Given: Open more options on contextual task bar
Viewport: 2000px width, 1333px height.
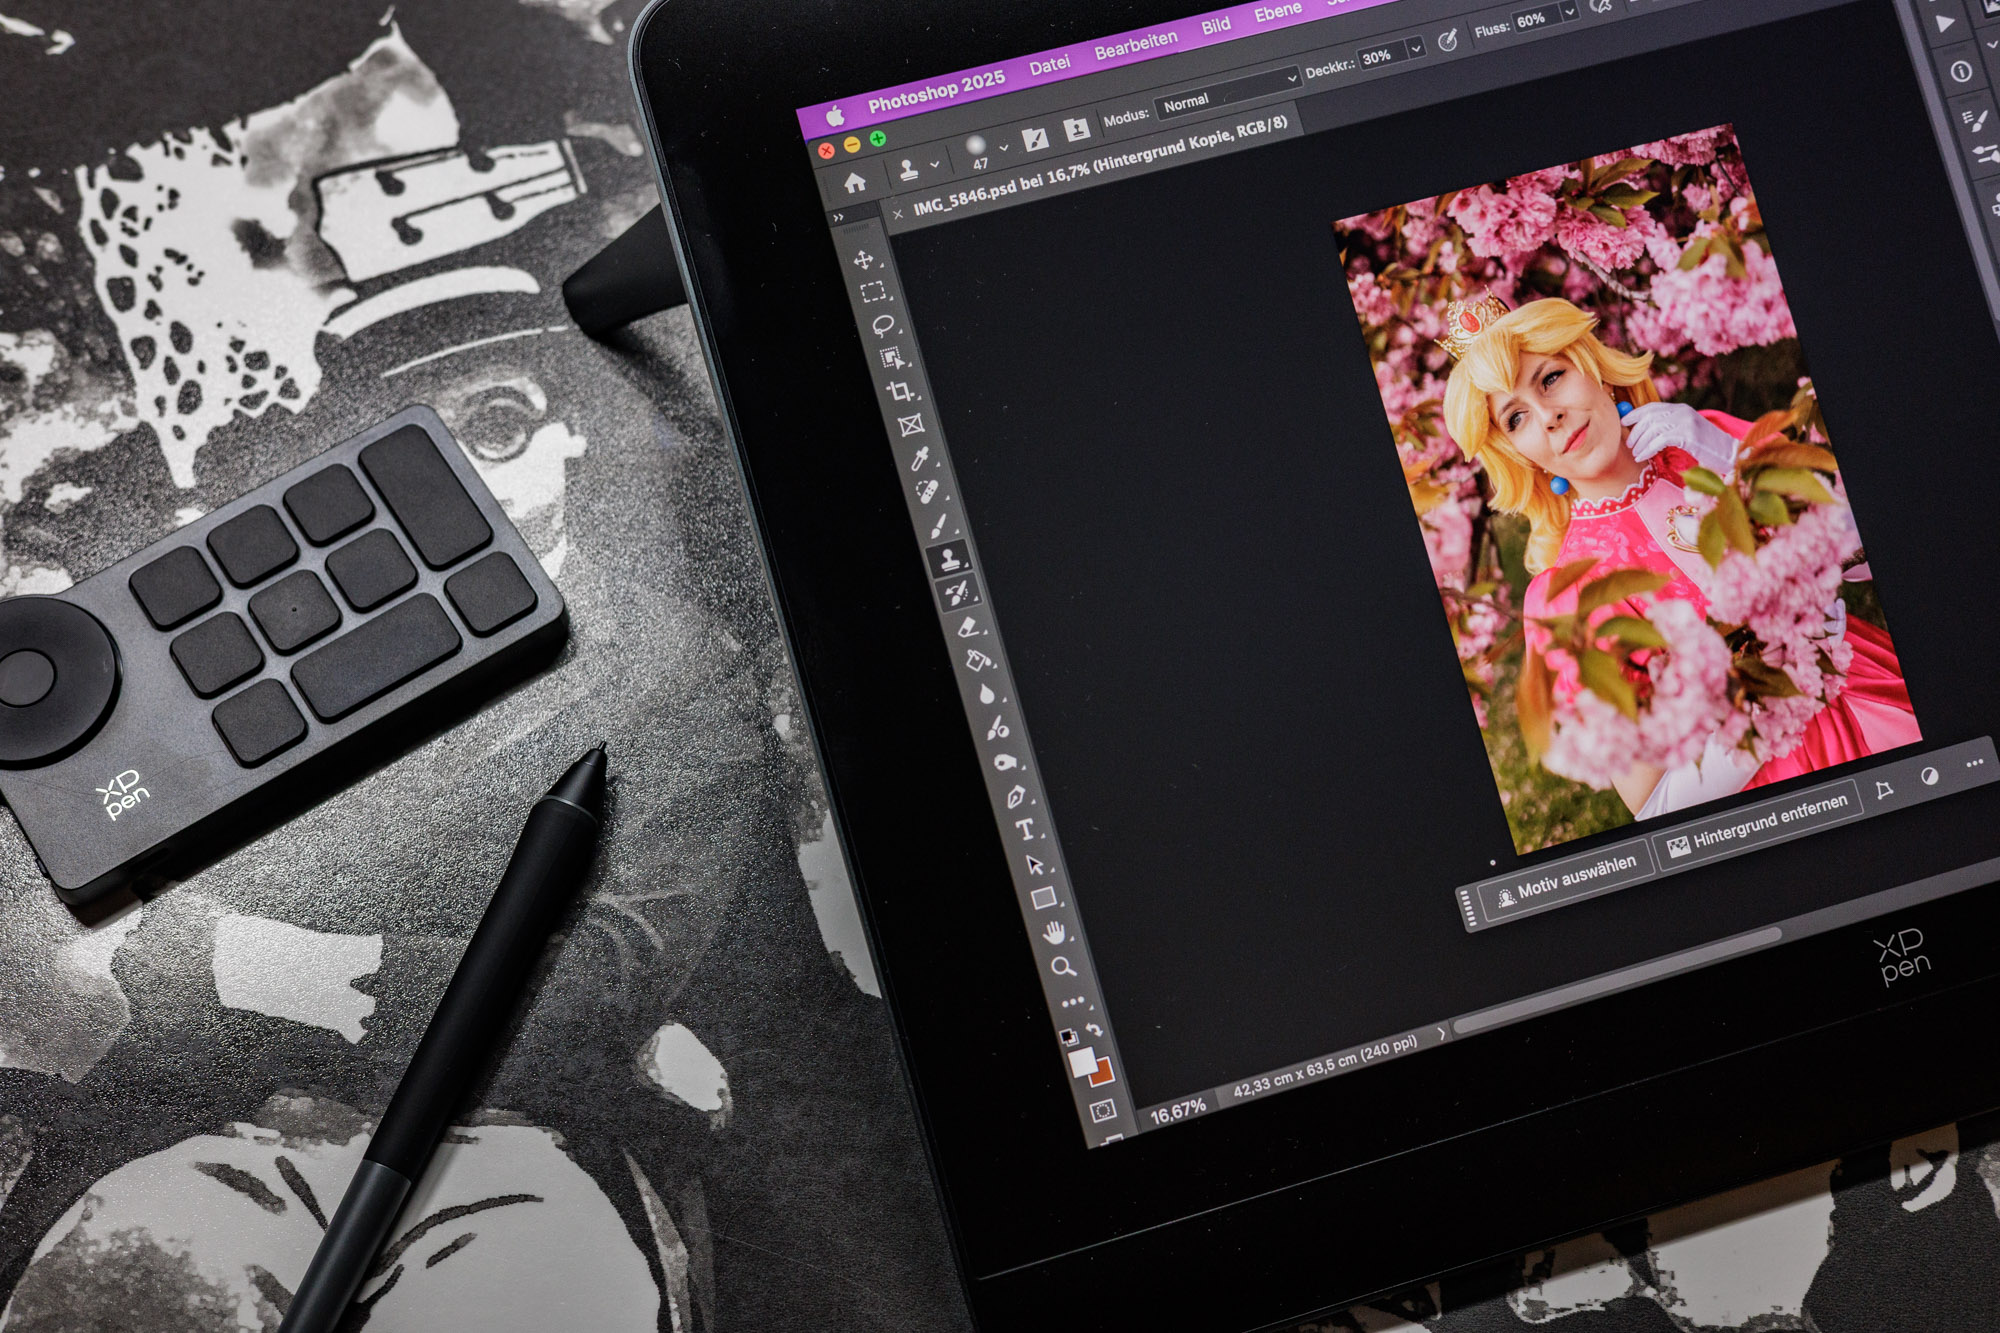Looking at the screenshot, I should (x=1974, y=764).
